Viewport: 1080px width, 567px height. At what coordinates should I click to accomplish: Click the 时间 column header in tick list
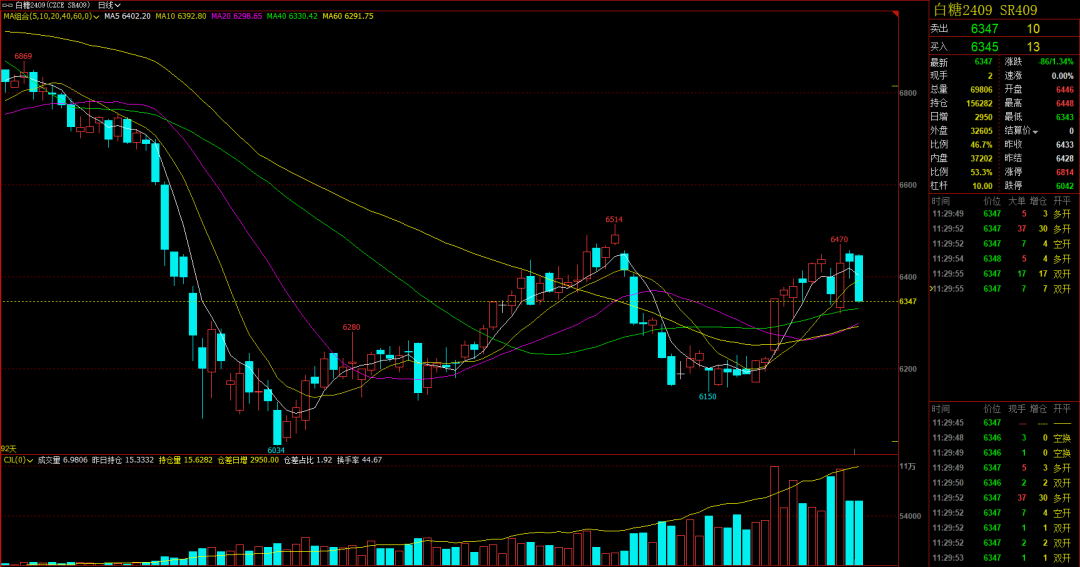tap(941, 201)
